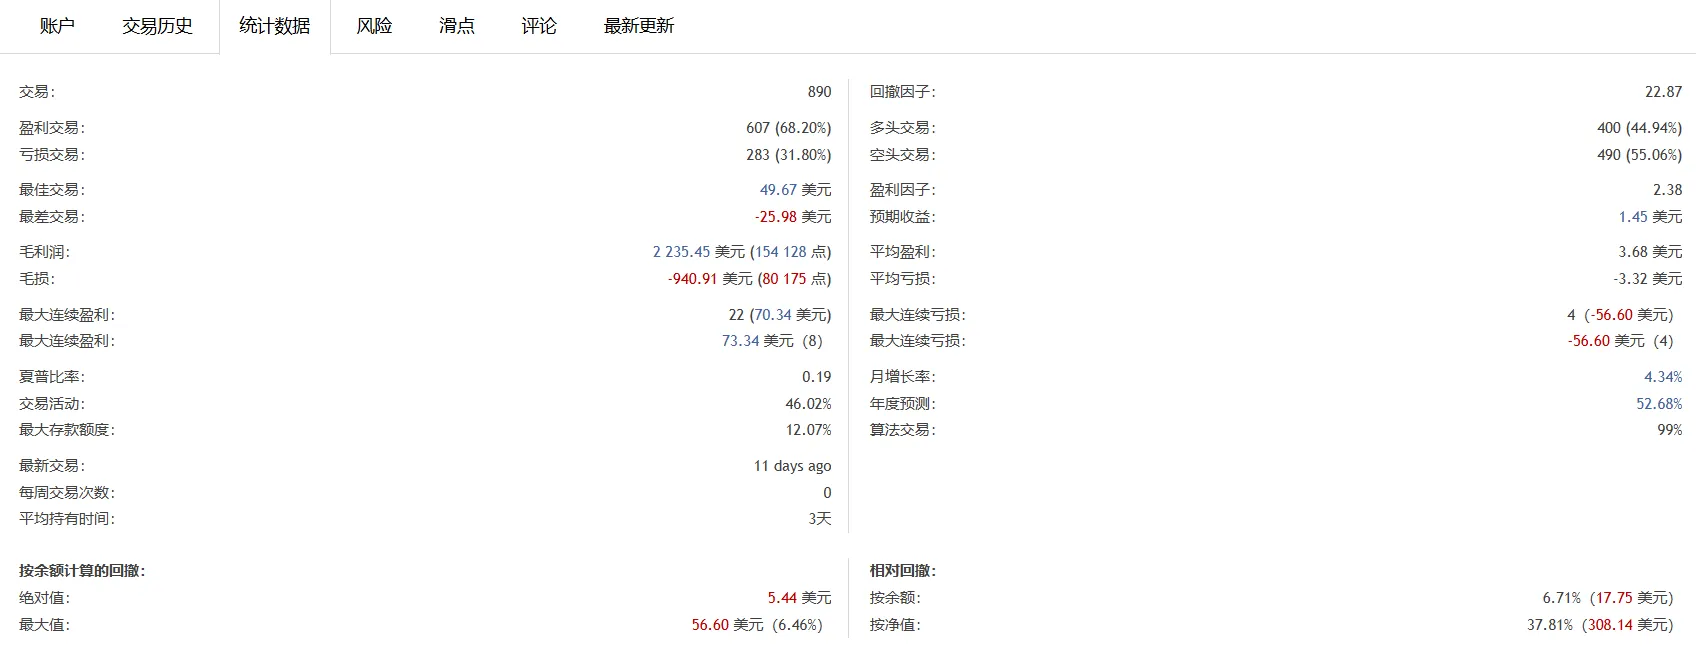Open the 账户 tab
Image resolution: width=1696 pixels, height=651 pixels.
57,26
